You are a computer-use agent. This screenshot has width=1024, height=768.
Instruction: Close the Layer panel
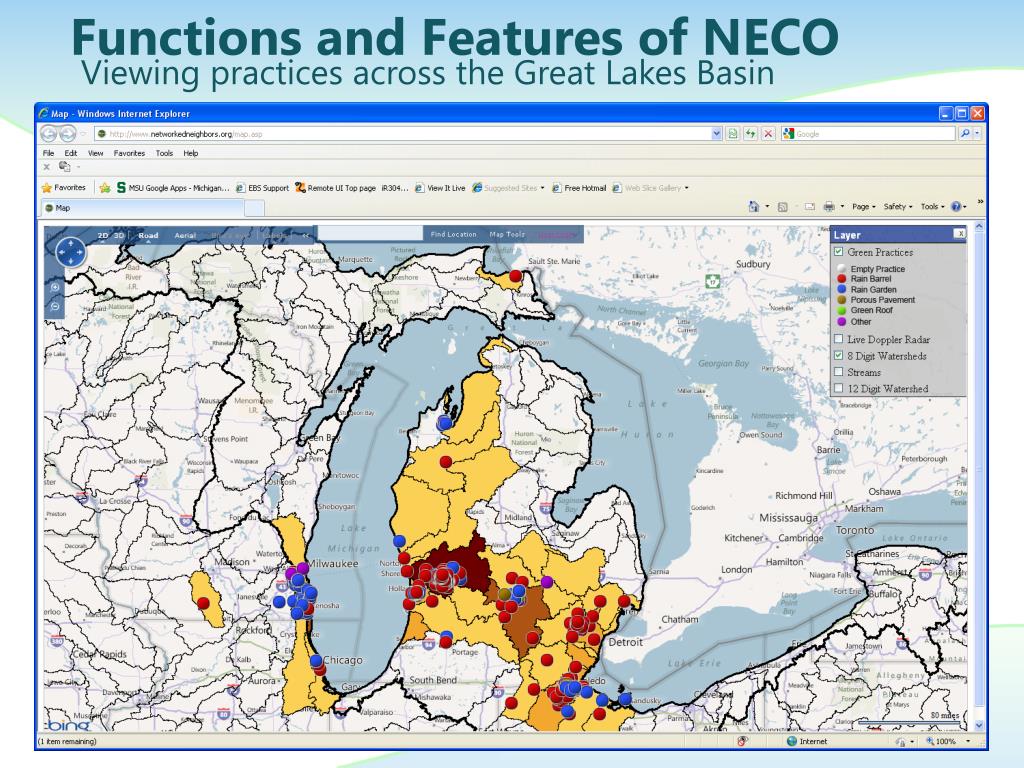tap(959, 233)
